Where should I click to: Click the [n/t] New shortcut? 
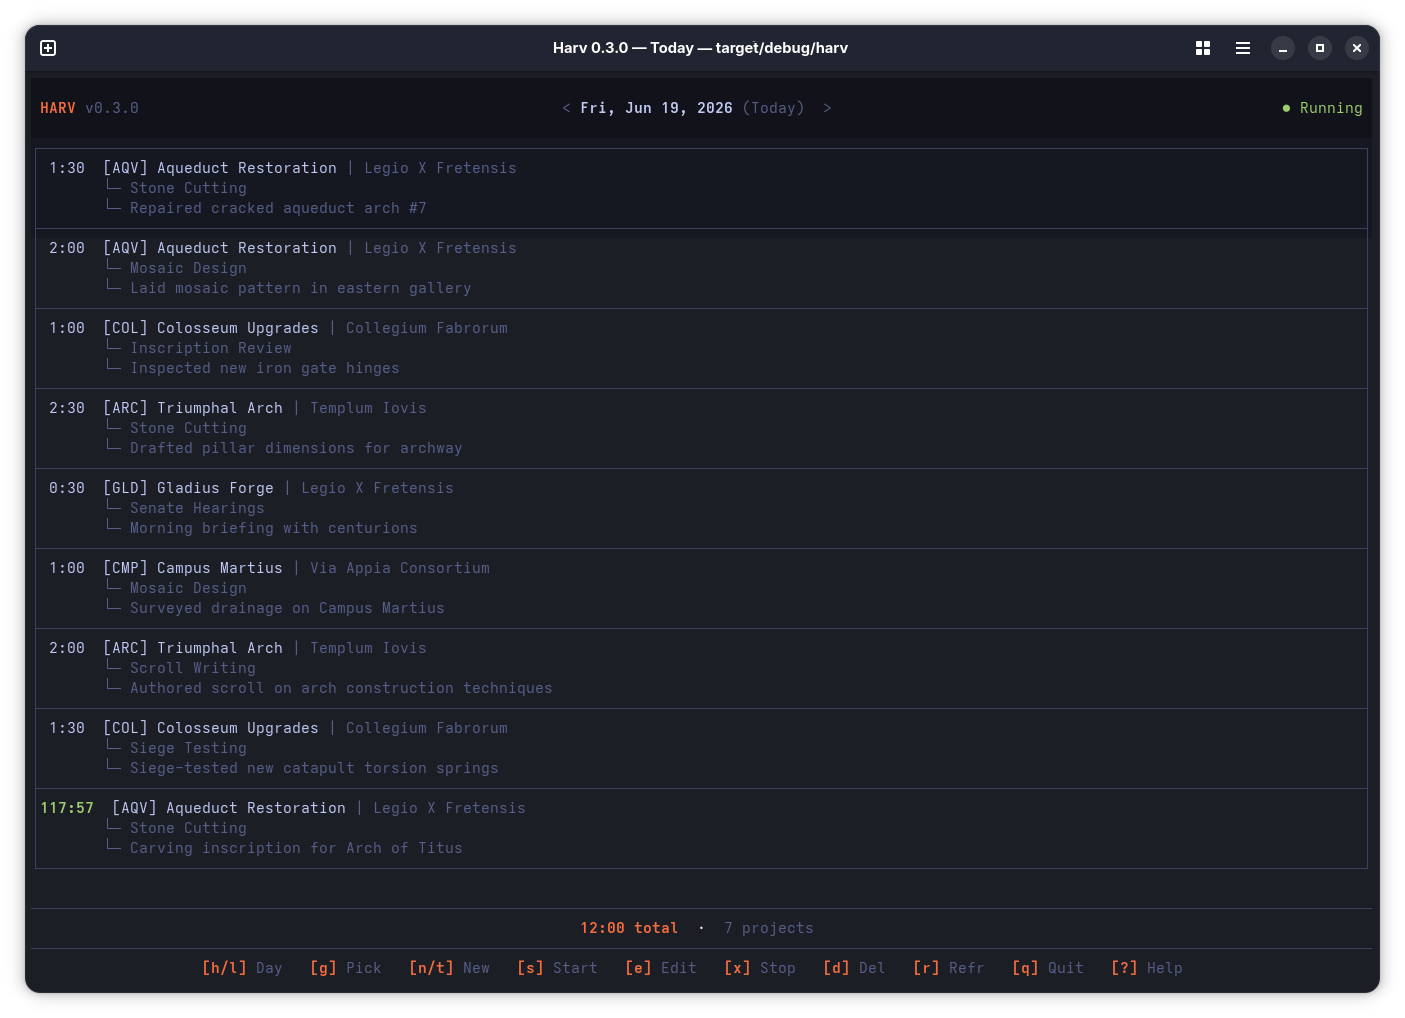[x=449, y=968]
